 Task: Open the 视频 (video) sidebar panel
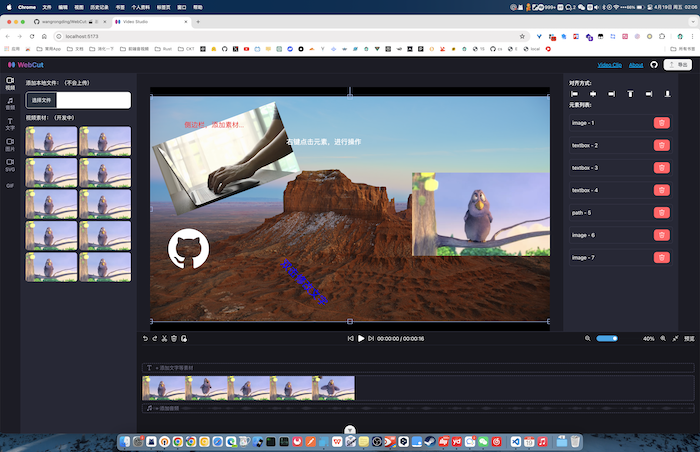[x=10, y=83]
